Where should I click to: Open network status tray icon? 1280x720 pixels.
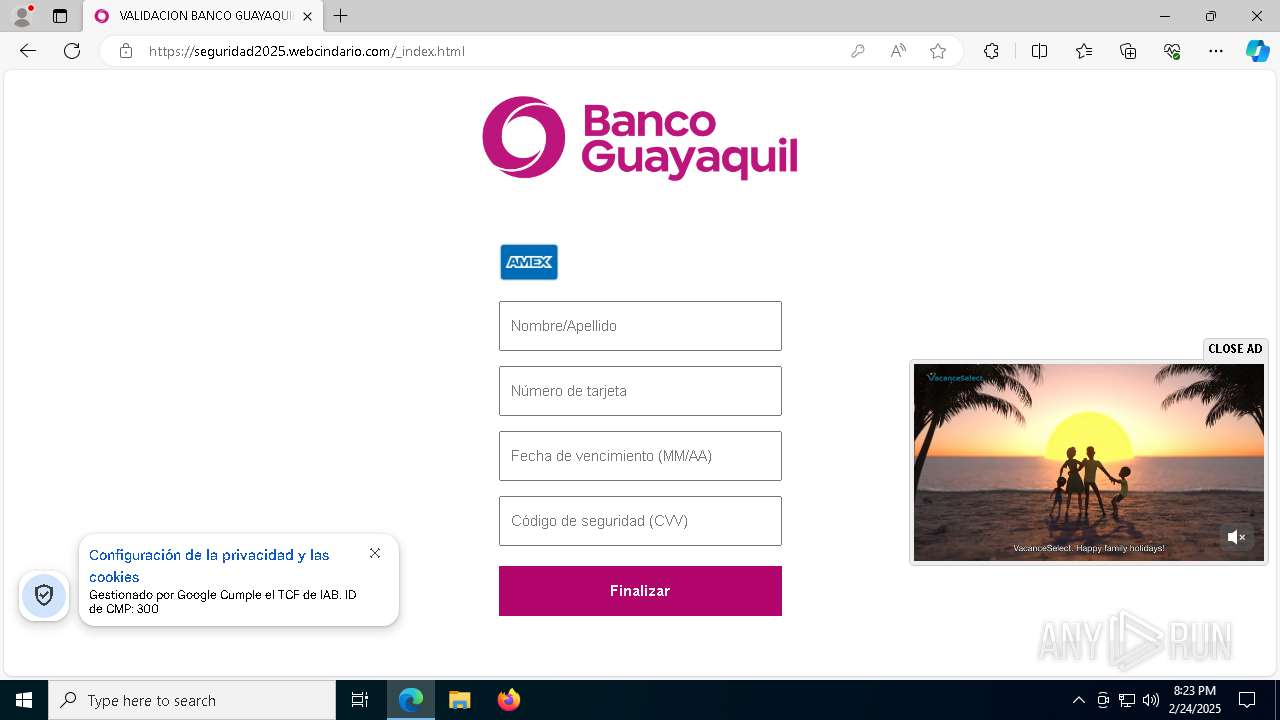[1127, 700]
